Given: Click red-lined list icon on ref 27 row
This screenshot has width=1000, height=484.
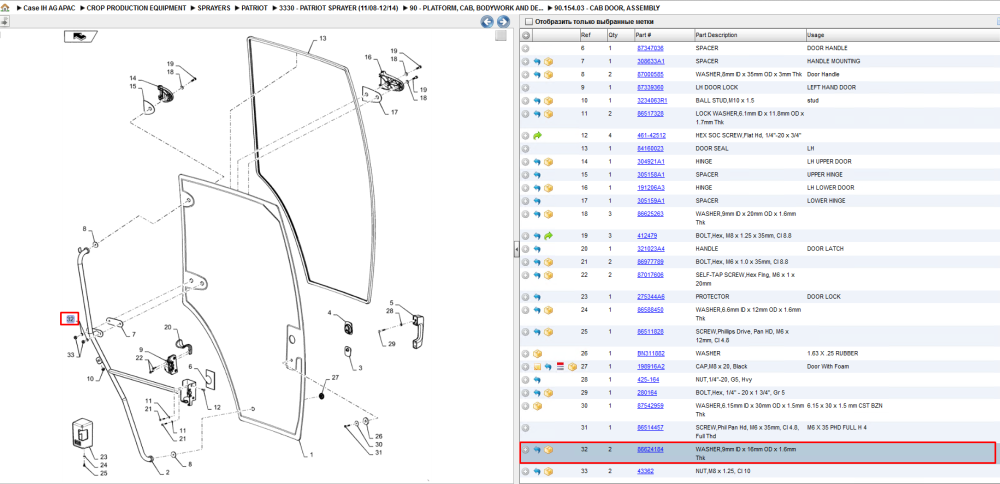Looking at the screenshot, I should click(x=561, y=367).
